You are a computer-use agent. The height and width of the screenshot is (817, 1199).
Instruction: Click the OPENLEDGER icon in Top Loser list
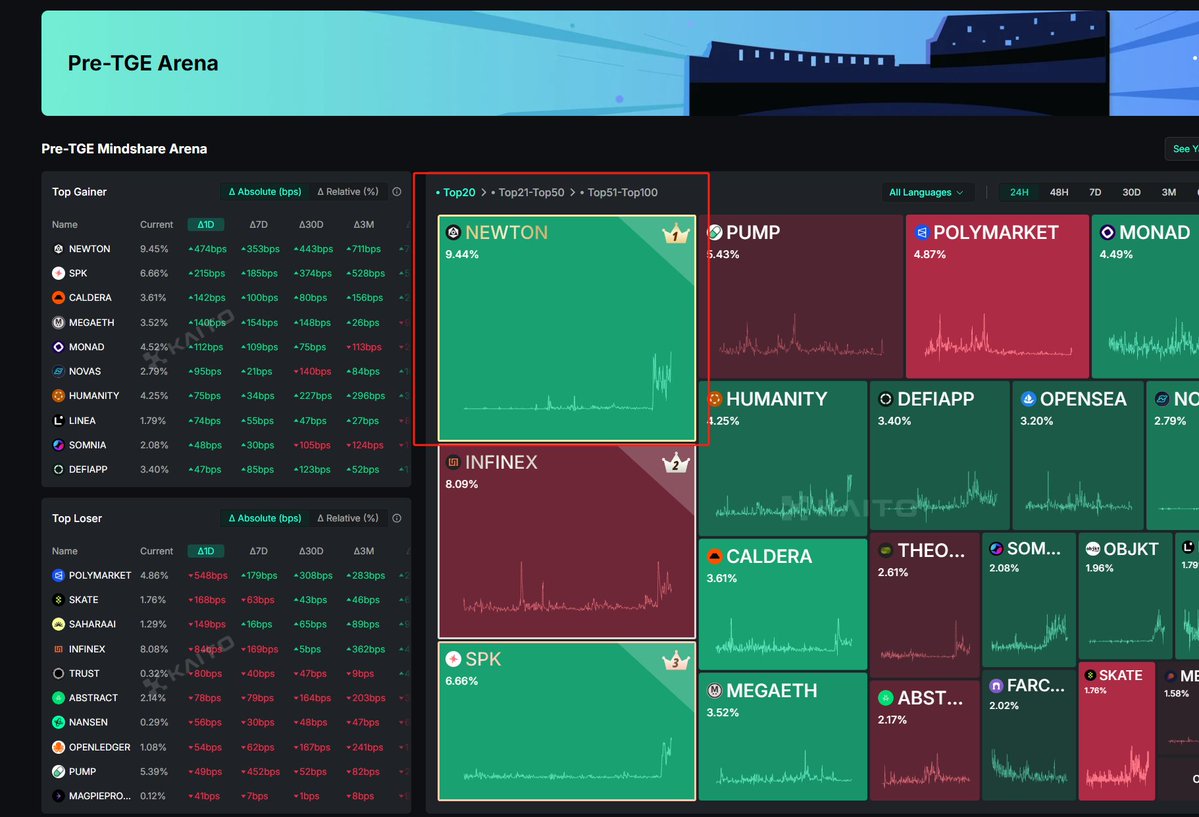(58, 747)
